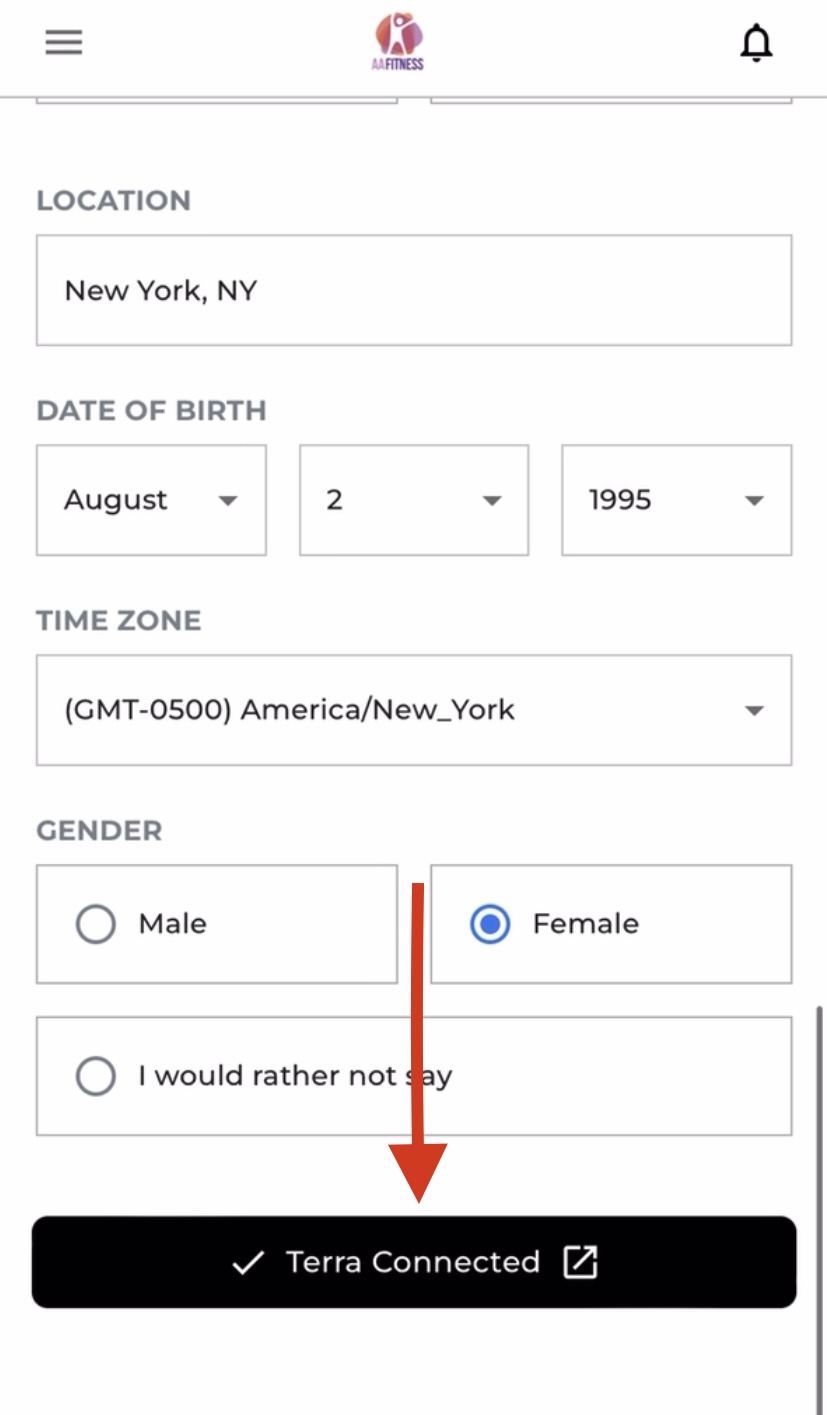
Task: Open the birth day dropdown showing 2
Action: click(413, 500)
